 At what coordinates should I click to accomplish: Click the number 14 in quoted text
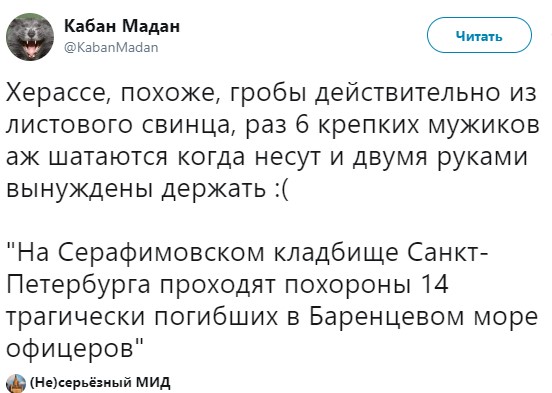click(x=435, y=285)
